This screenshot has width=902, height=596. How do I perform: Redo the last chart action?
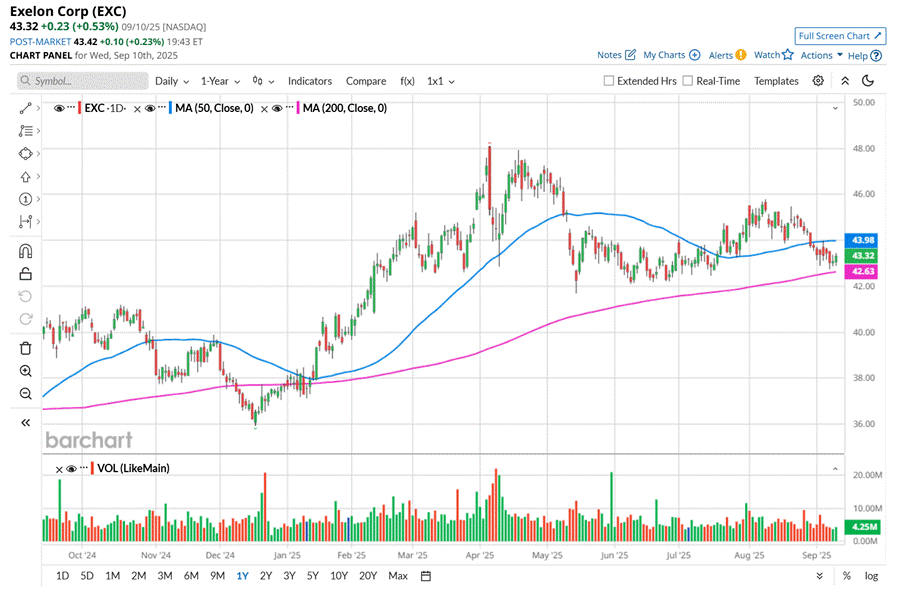pos(25,319)
